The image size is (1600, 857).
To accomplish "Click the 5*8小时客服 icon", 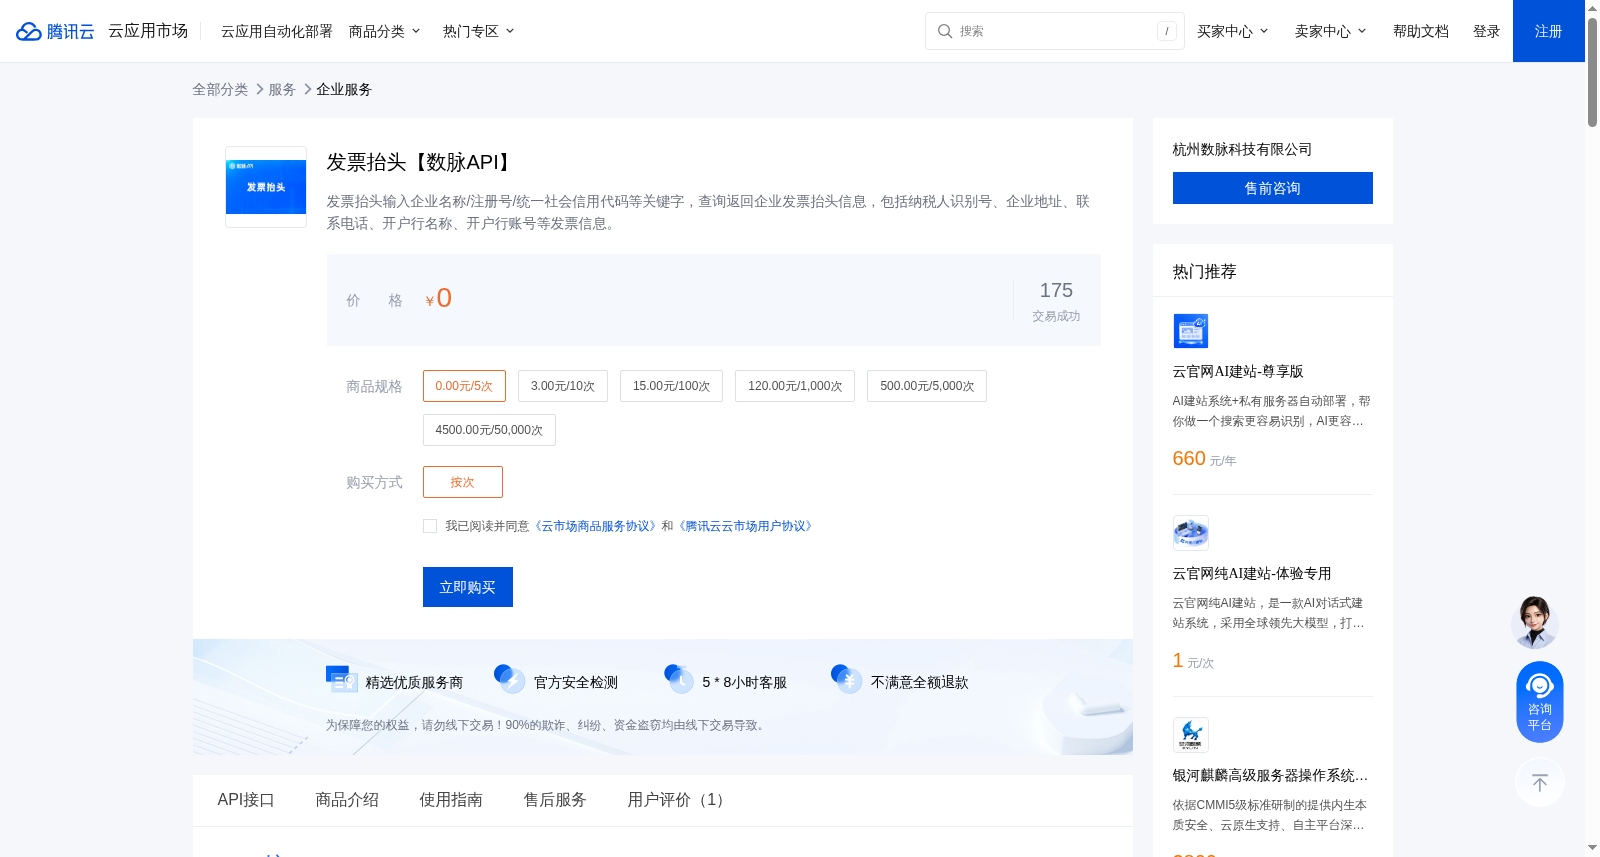I will (679, 679).
